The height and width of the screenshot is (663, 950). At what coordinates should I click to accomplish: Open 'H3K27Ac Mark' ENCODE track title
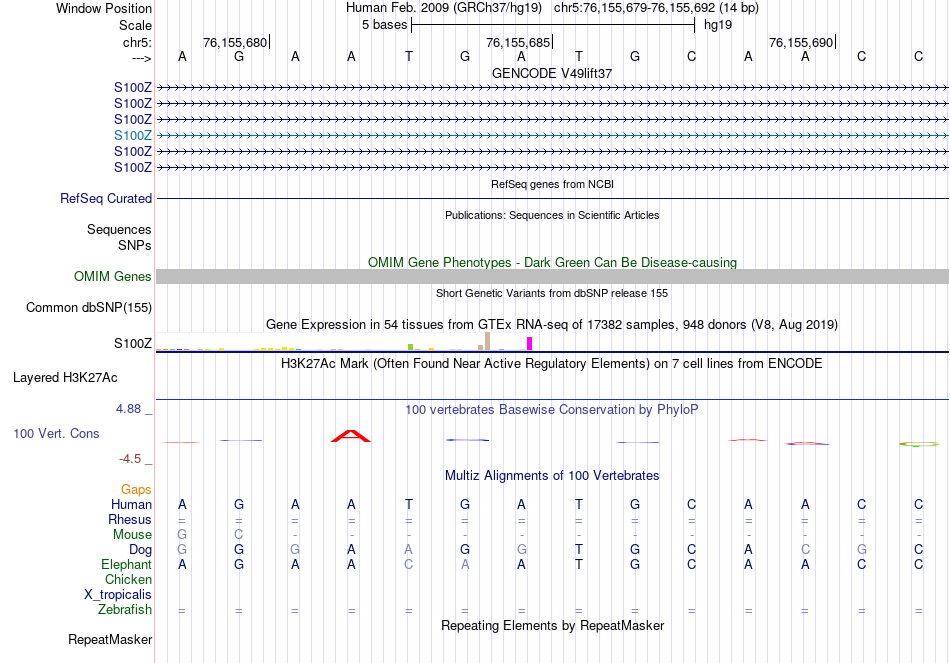pyautogui.click(x=552, y=364)
